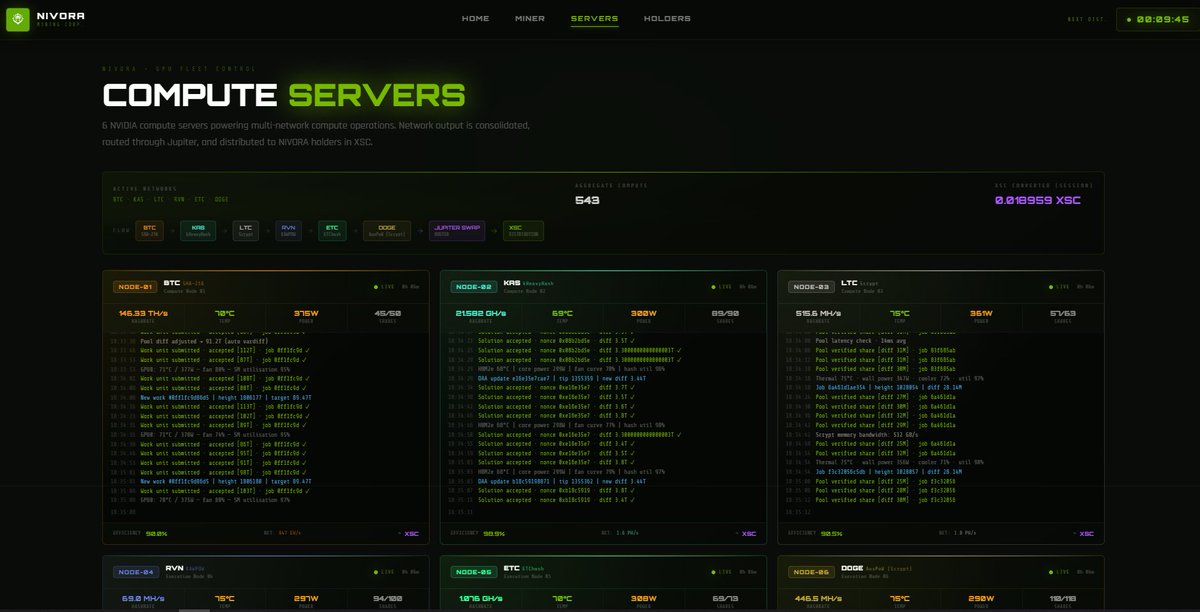Select the SERVERS nav tab
Image resolution: width=1200 pixels, height=612 pixels.
click(x=594, y=18)
